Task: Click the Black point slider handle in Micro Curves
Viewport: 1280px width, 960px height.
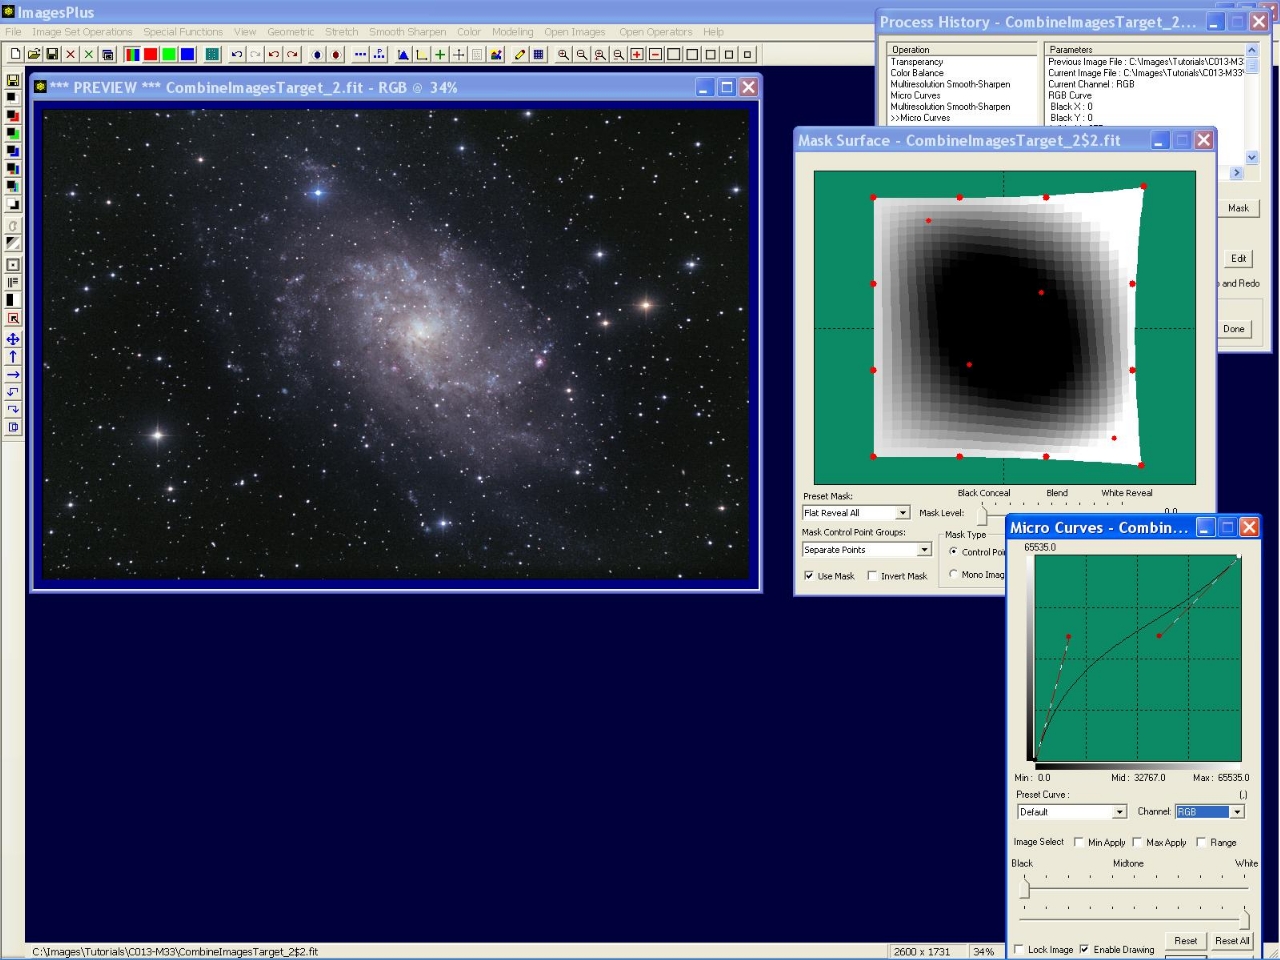Action: coord(1024,888)
